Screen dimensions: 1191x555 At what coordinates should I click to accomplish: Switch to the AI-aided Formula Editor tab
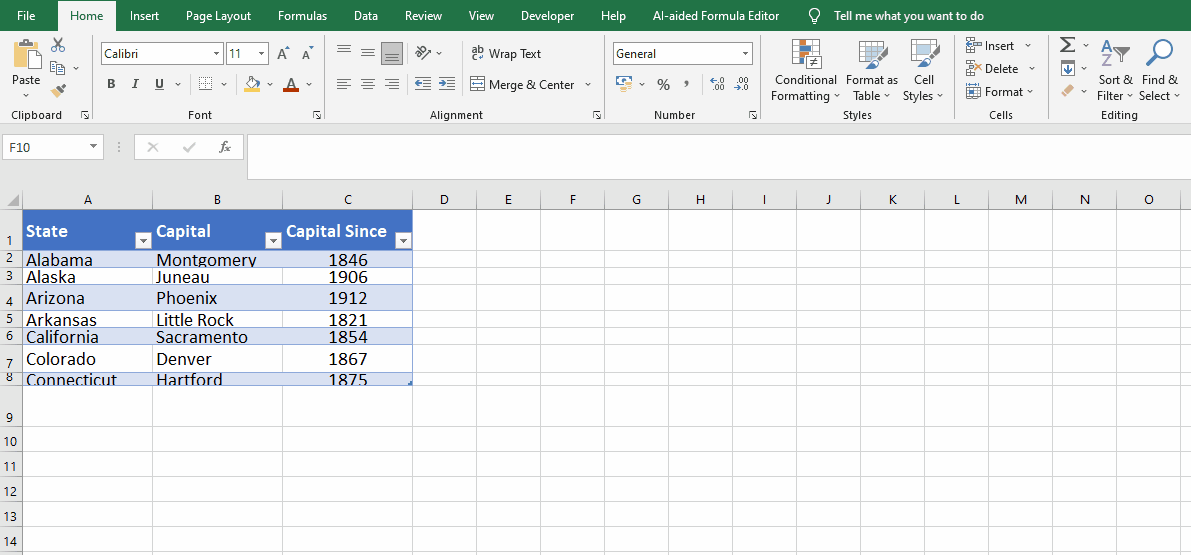[x=716, y=15]
